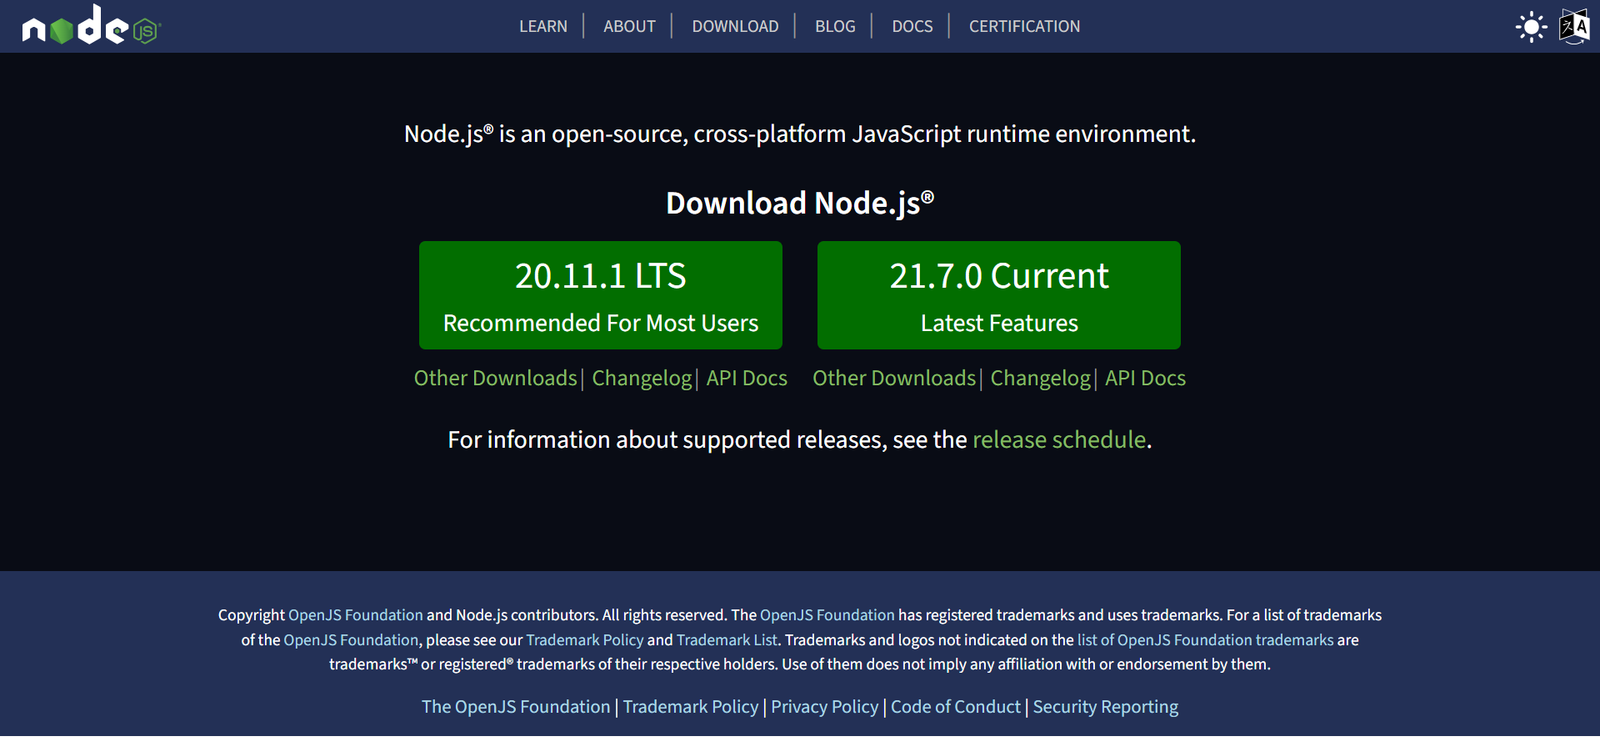Screen dimensions: 1600x738
Task: Toggle the dark/light theme sun icon
Action: pyautogui.click(x=1531, y=27)
